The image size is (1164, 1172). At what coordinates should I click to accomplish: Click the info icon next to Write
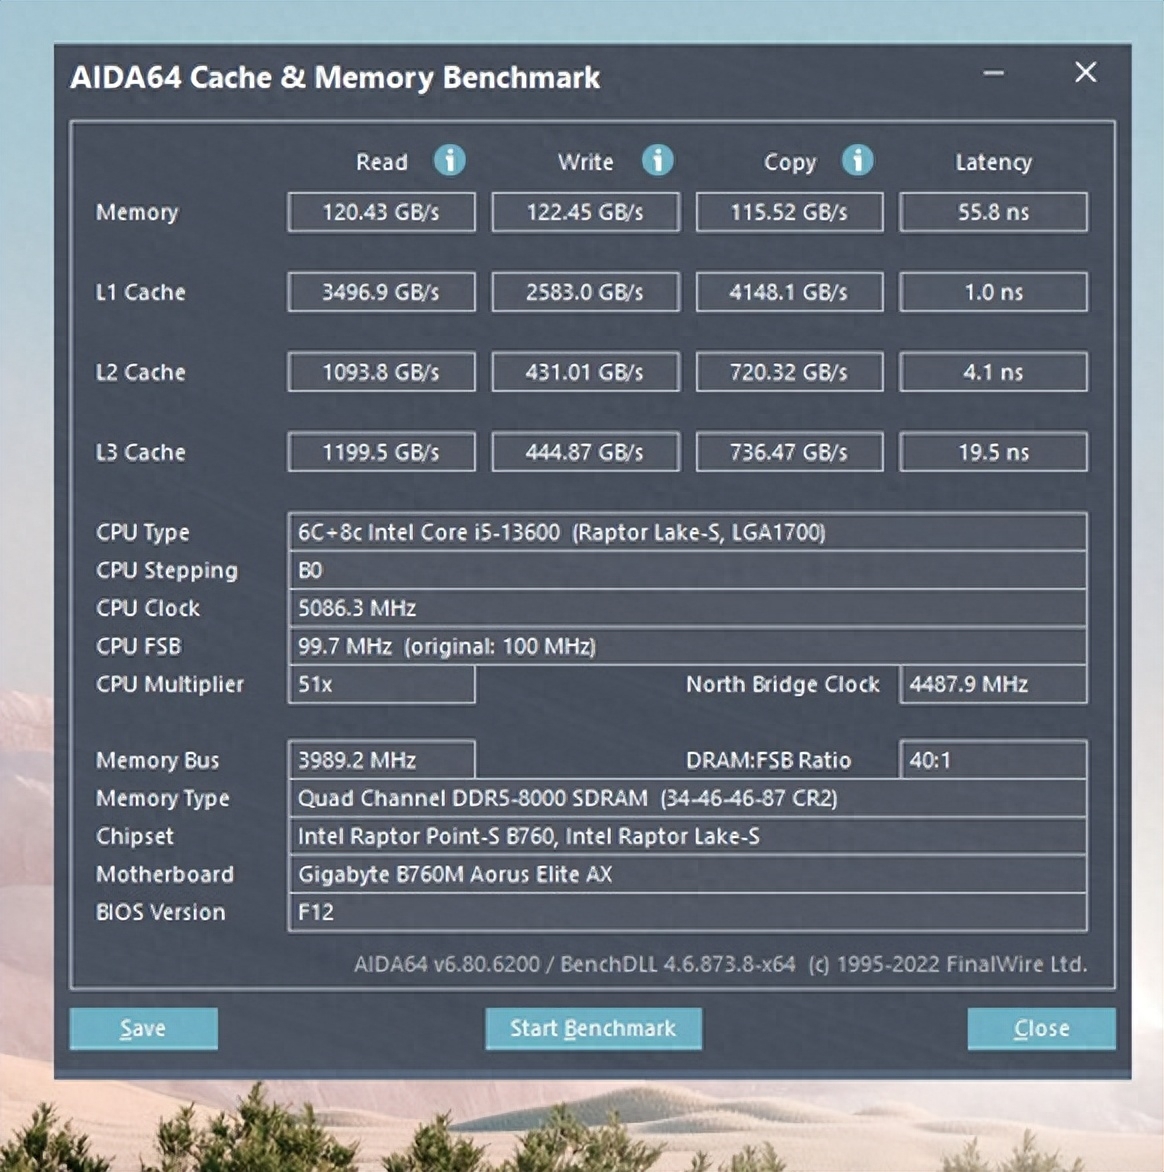pyautogui.click(x=658, y=160)
